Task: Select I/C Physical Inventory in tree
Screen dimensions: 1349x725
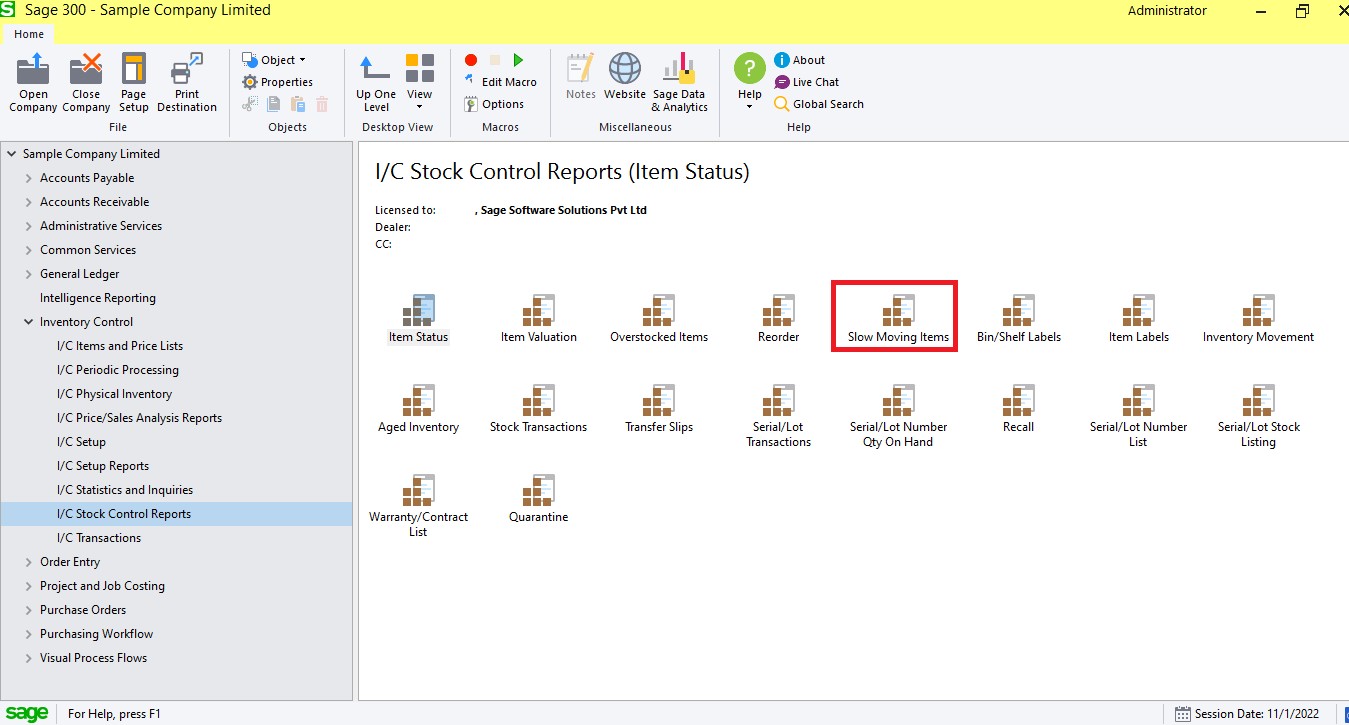Action: point(115,394)
